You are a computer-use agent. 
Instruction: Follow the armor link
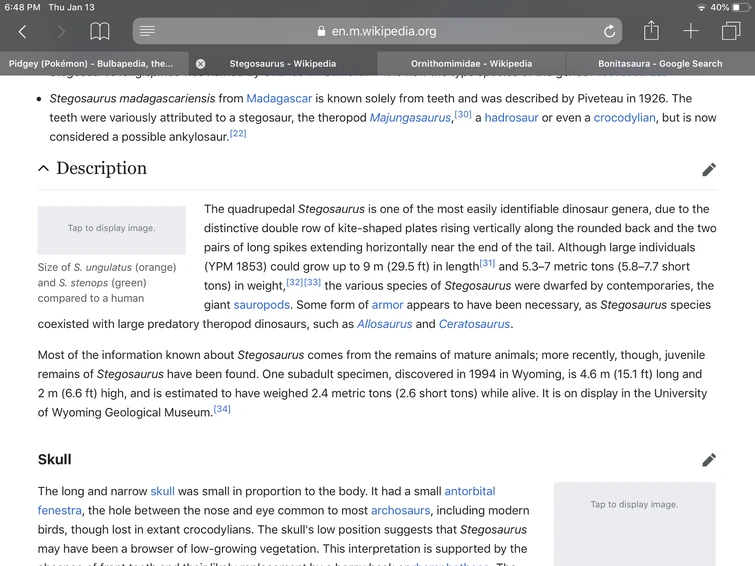pos(387,305)
